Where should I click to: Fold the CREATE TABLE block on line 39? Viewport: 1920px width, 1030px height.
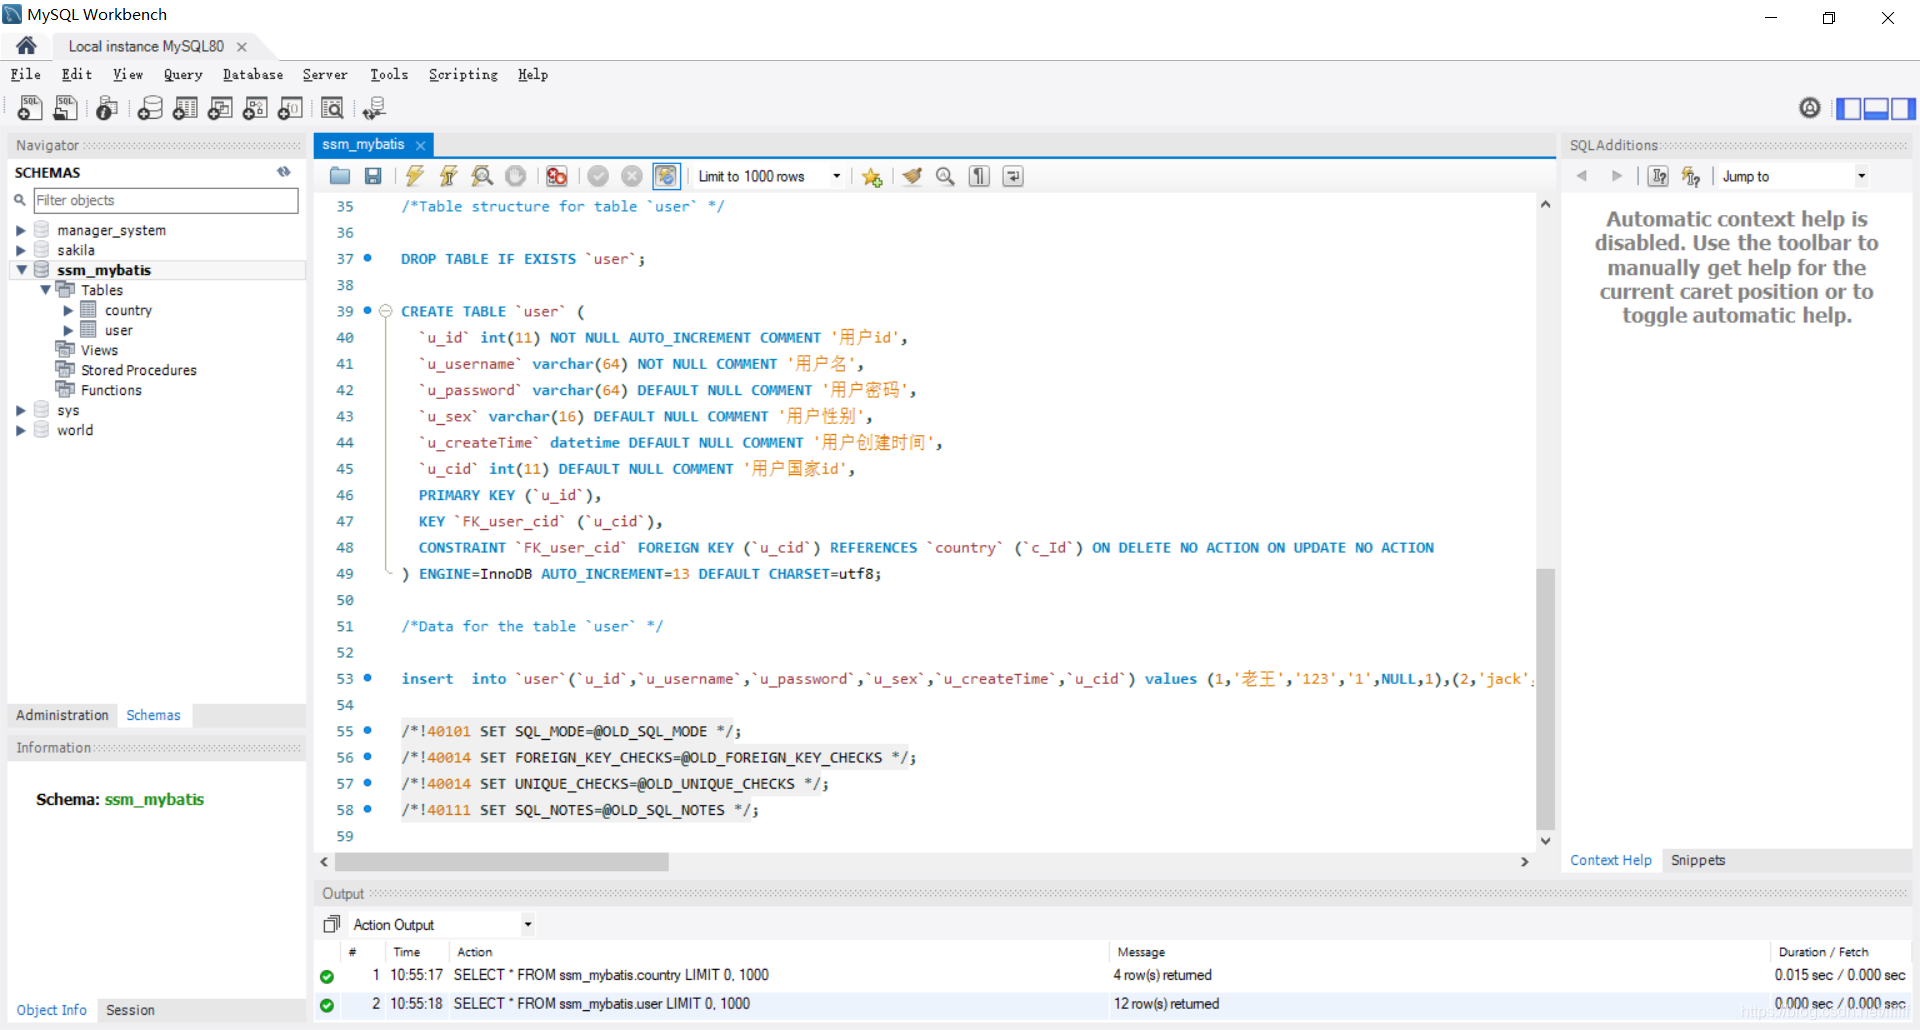click(x=385, y=311)
